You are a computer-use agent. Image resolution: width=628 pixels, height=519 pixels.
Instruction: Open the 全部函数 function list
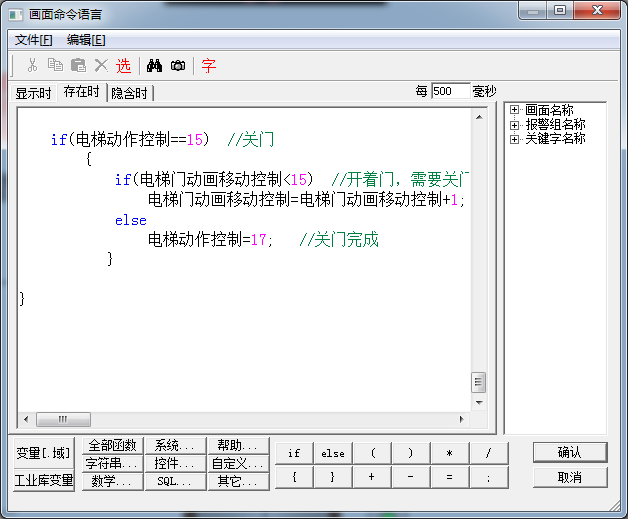tap(113, 445)
